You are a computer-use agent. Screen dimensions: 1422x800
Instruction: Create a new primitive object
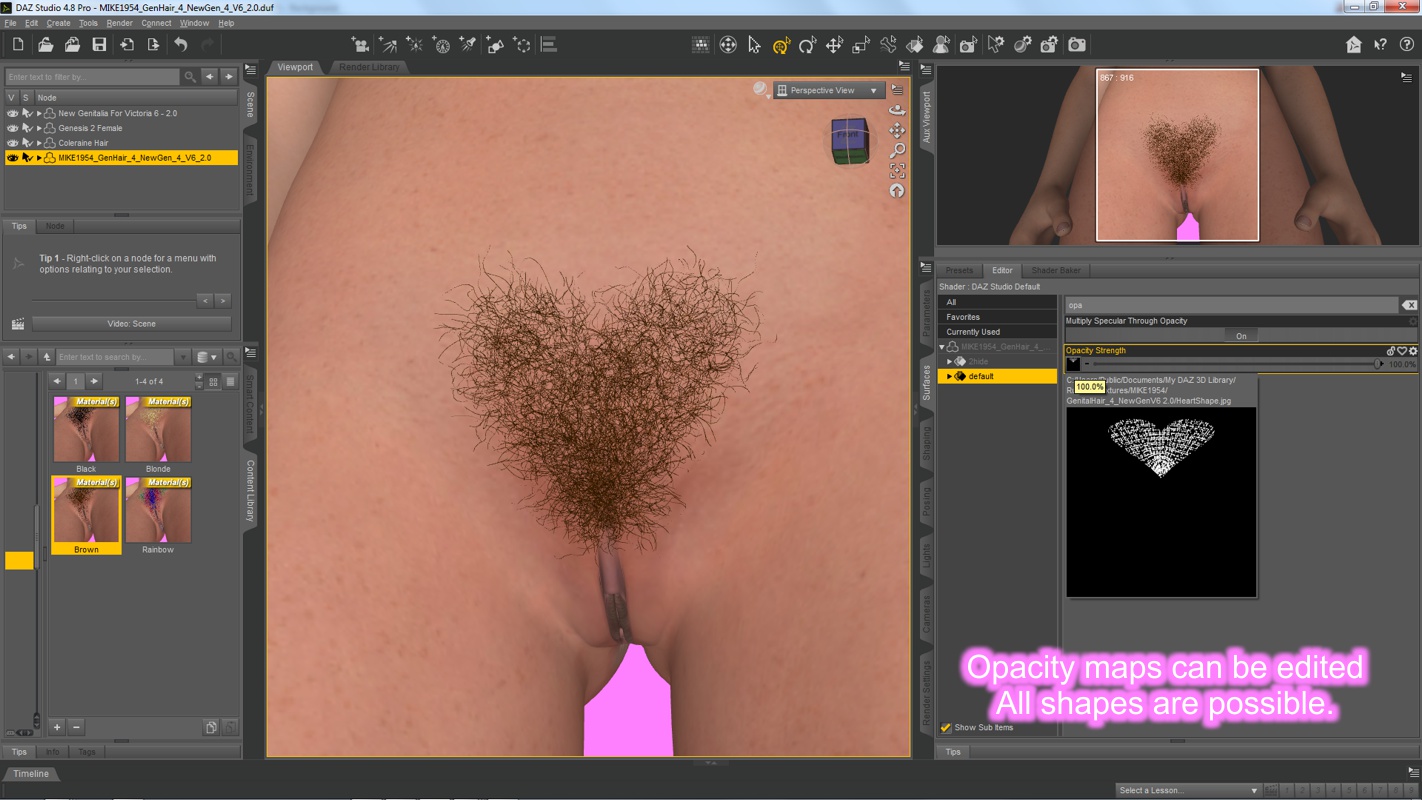495,45
